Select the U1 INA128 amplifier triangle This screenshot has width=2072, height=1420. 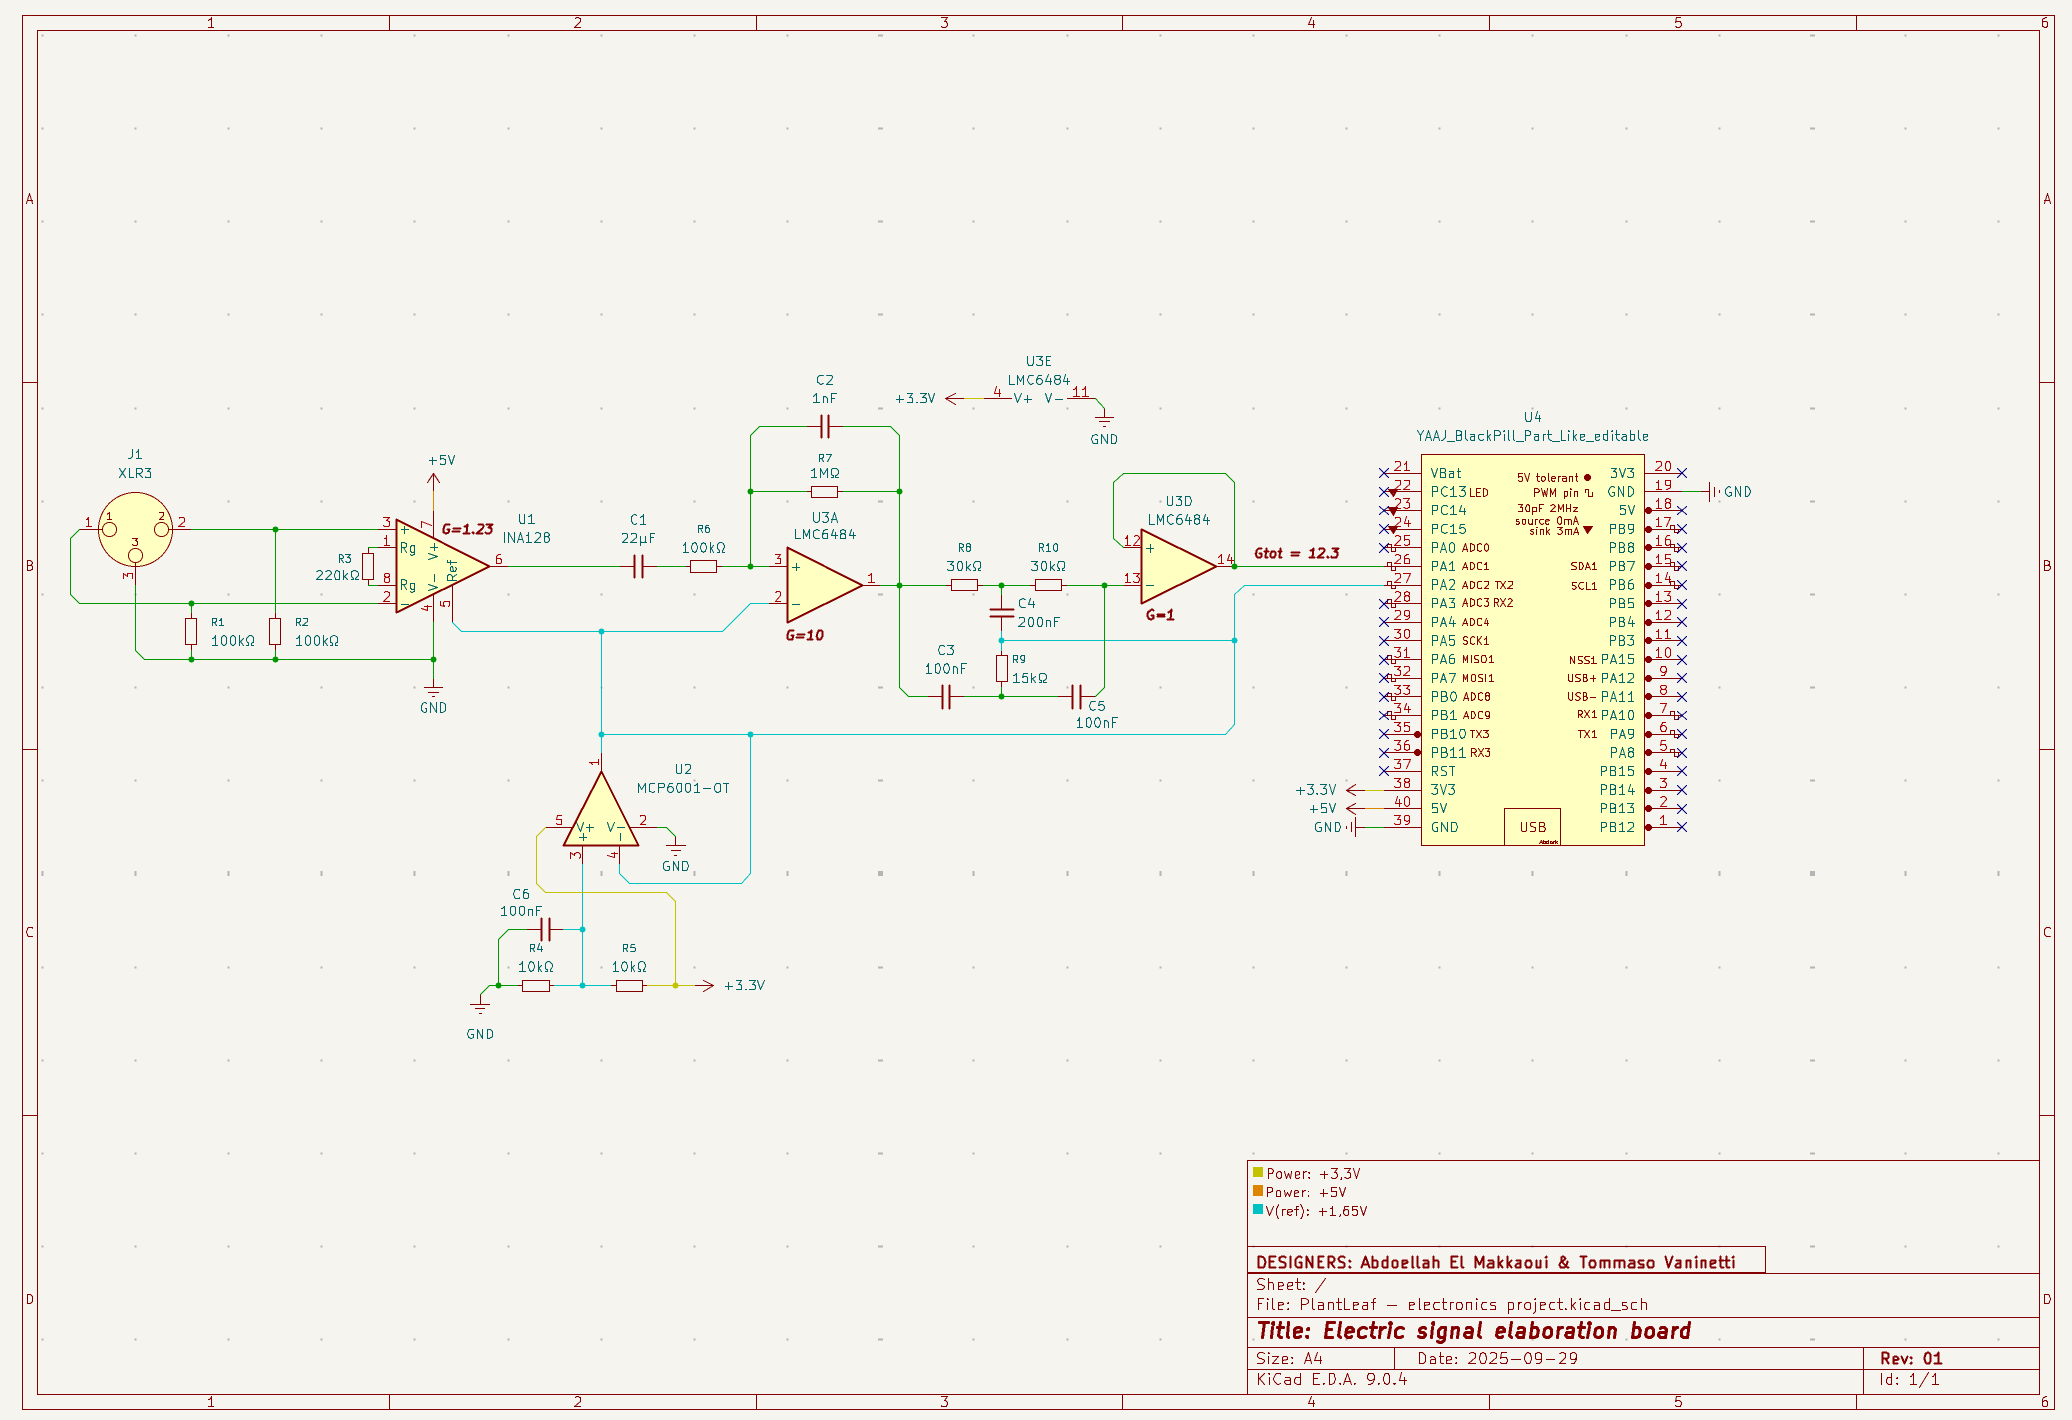tap(442, 566)
